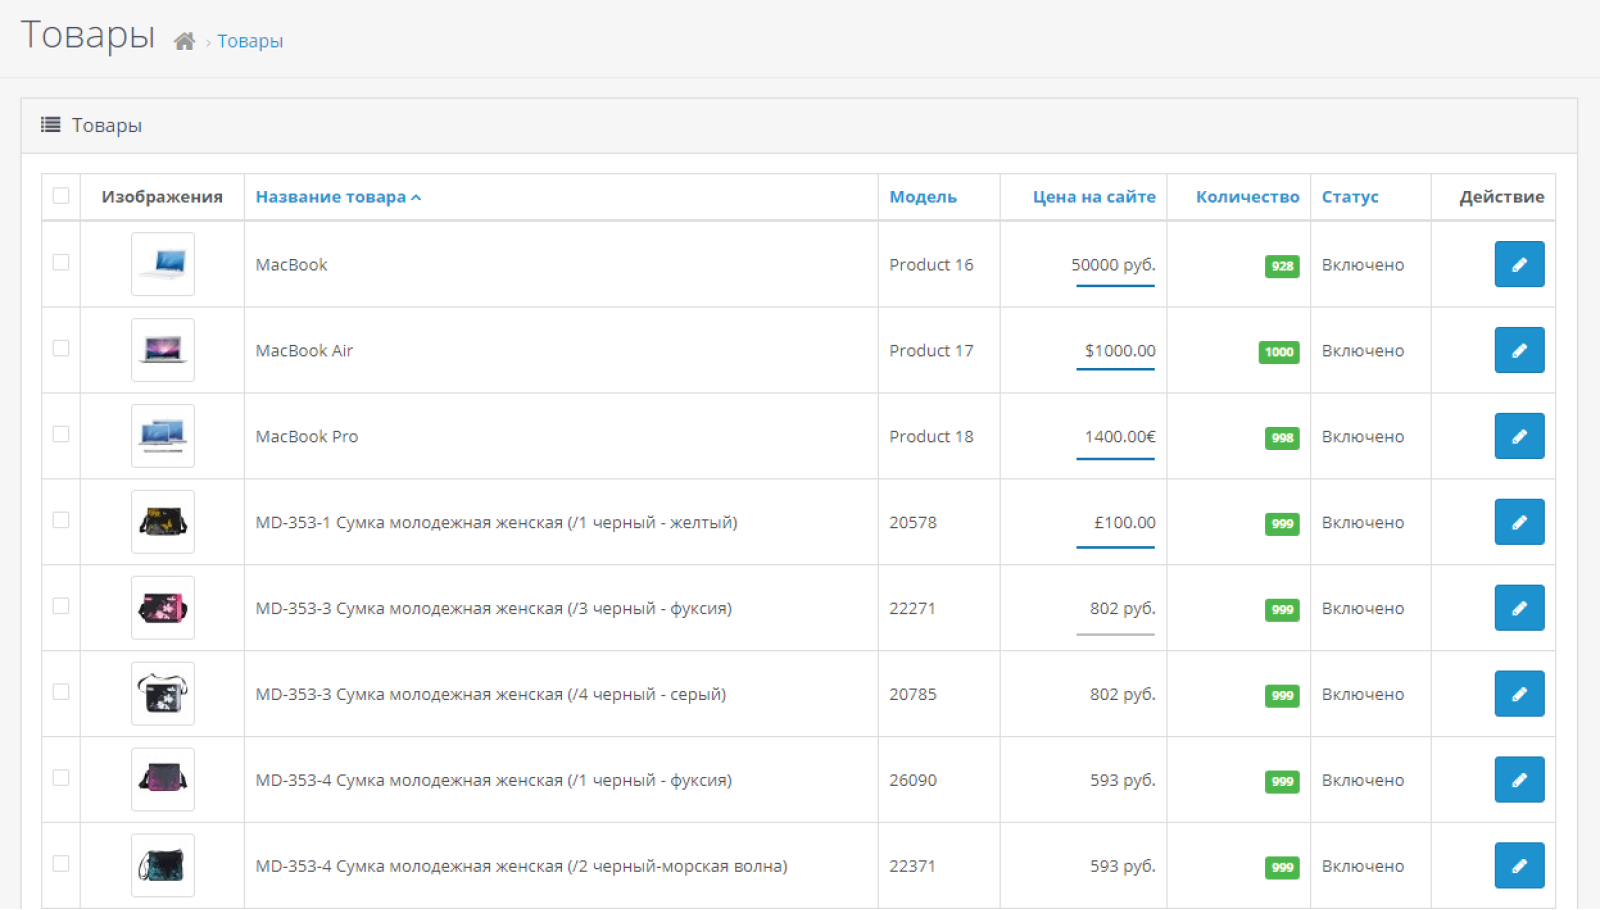
Task: Toggle the select-all checkbox in table header
Action: pos(61,196)
